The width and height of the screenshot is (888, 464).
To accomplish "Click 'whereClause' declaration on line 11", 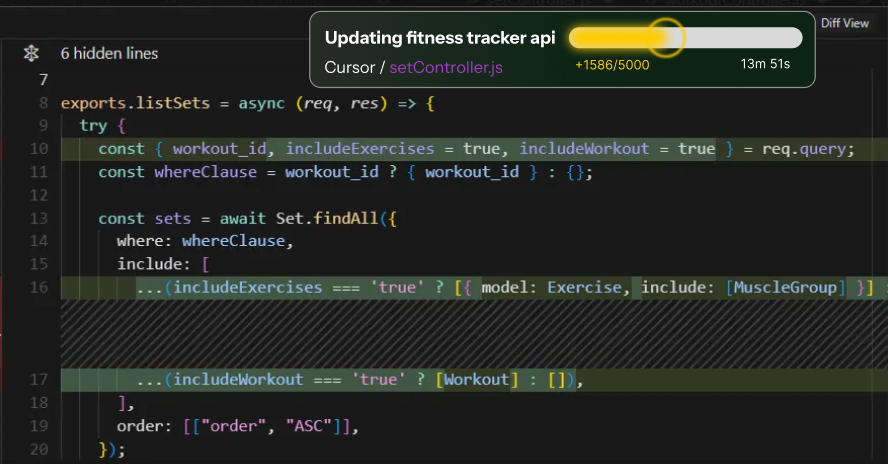I will pyautogui.click(x=206, y=172).
